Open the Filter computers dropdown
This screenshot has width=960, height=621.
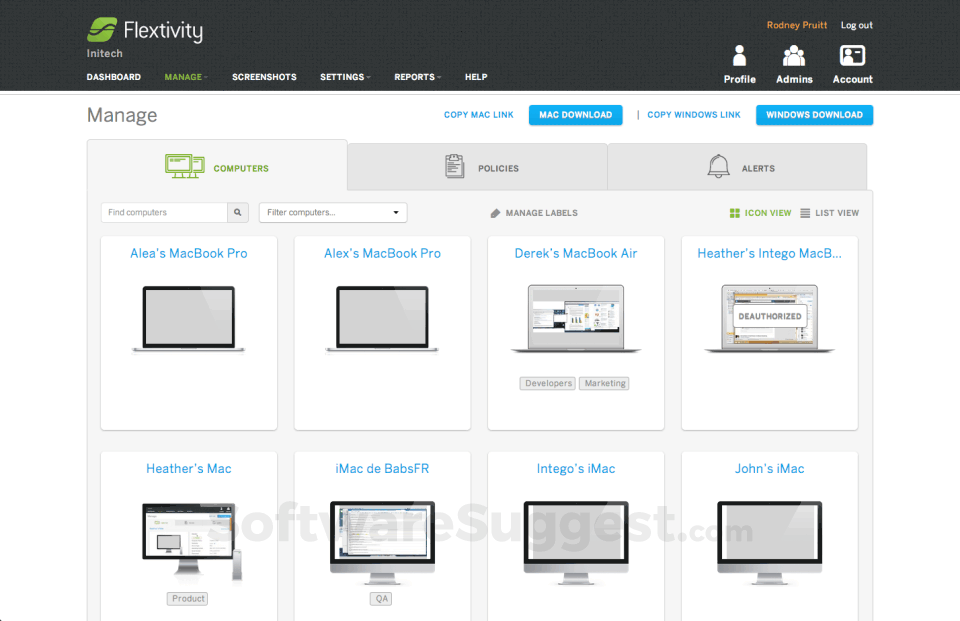pos(332,212)
